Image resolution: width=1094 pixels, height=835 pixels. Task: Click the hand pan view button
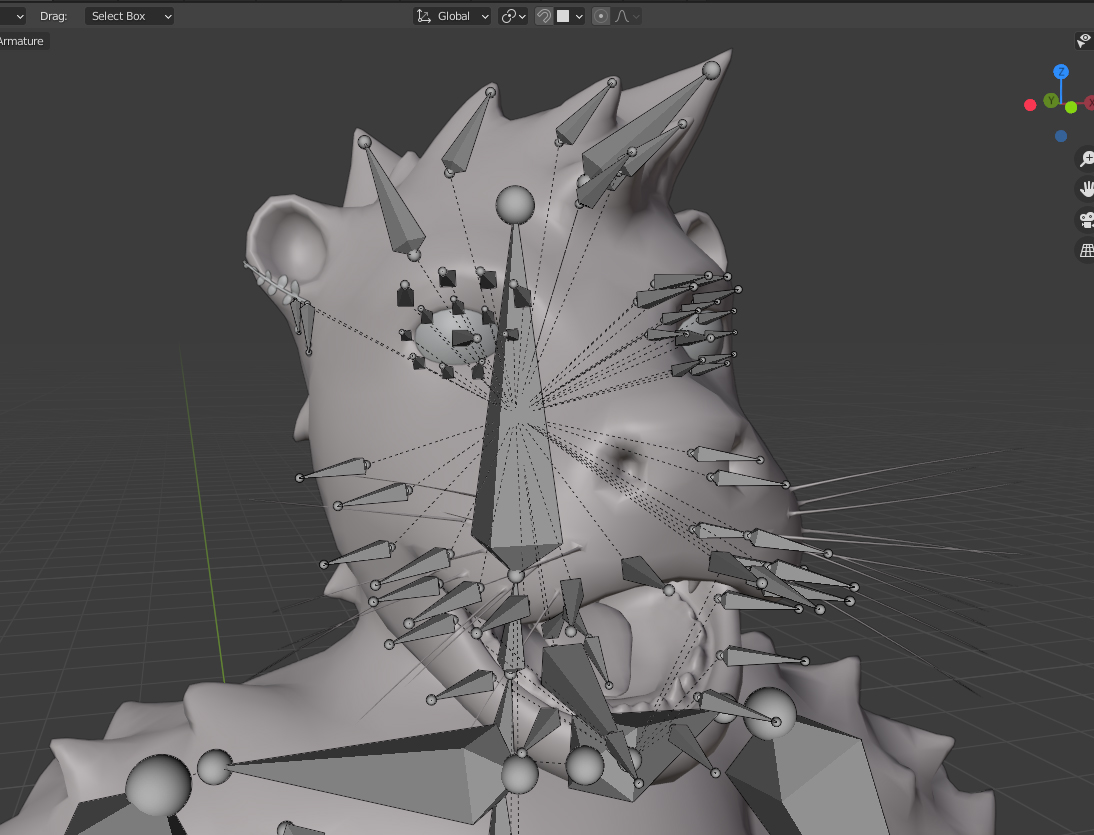coord(1086,189)
